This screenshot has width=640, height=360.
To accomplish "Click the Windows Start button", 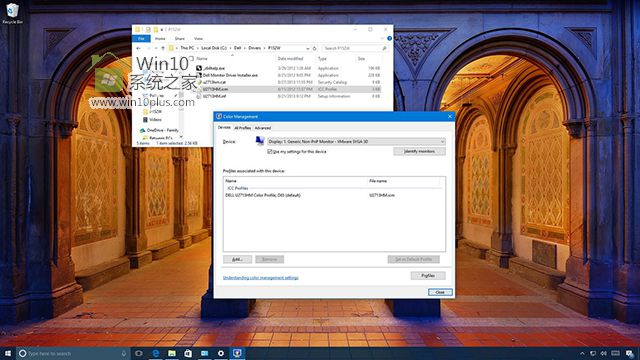I will [8, 353].
